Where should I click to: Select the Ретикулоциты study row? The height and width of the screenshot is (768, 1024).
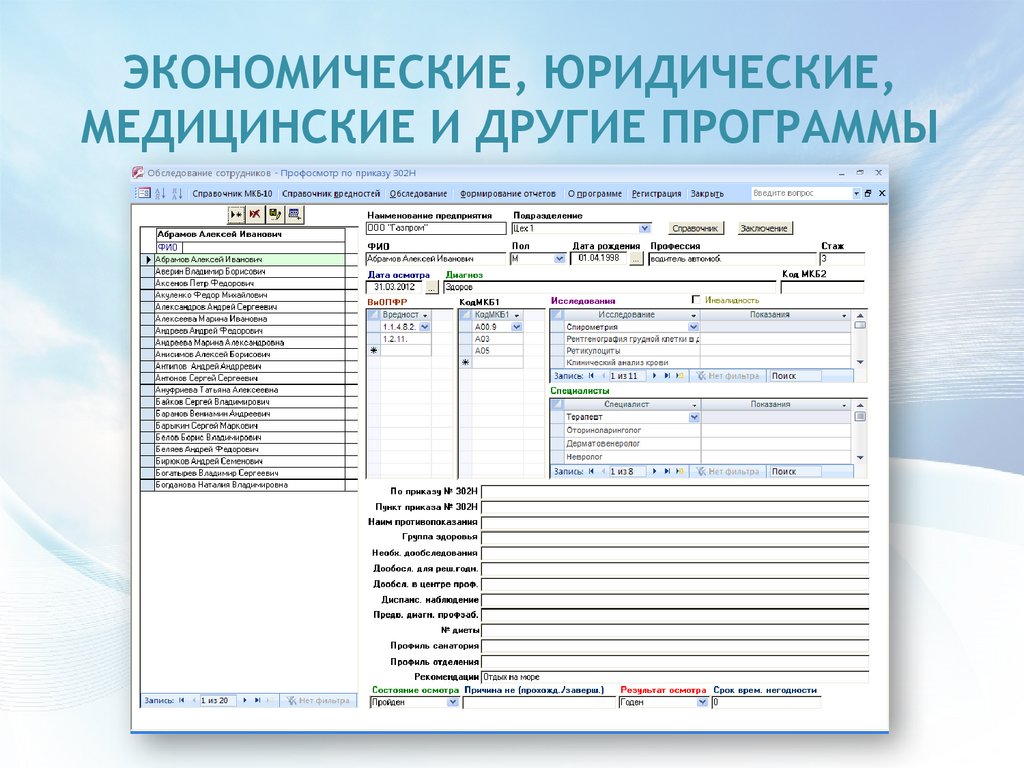click(x=632, y=351)
